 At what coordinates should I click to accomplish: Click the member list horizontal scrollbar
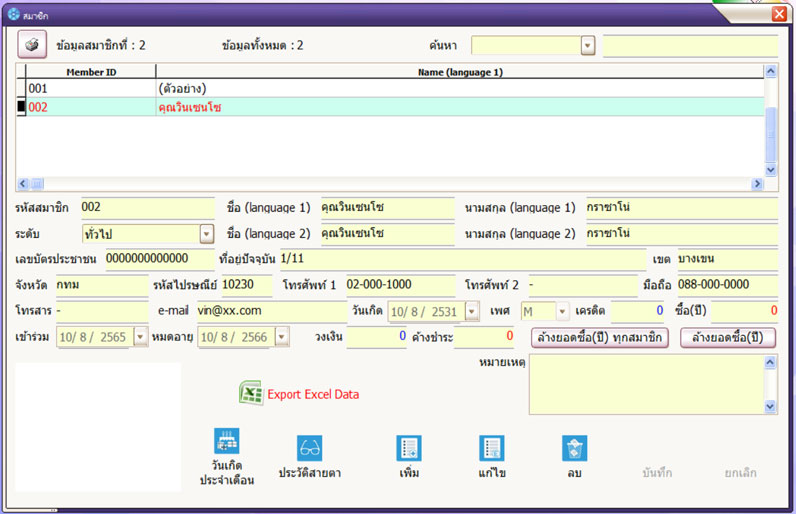(x=390, y=184)
